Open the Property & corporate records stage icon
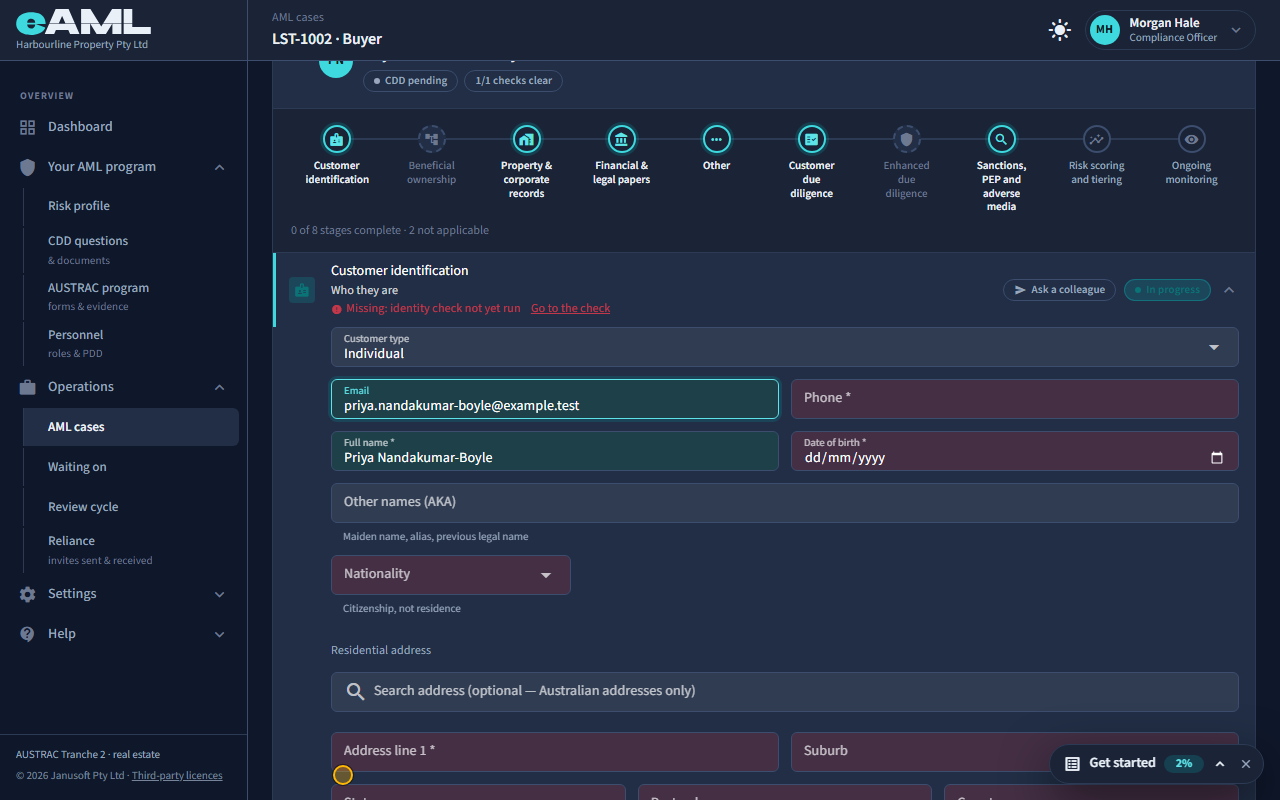The width and height of the screenshot is (1280, 800). [x=526, y=139]
